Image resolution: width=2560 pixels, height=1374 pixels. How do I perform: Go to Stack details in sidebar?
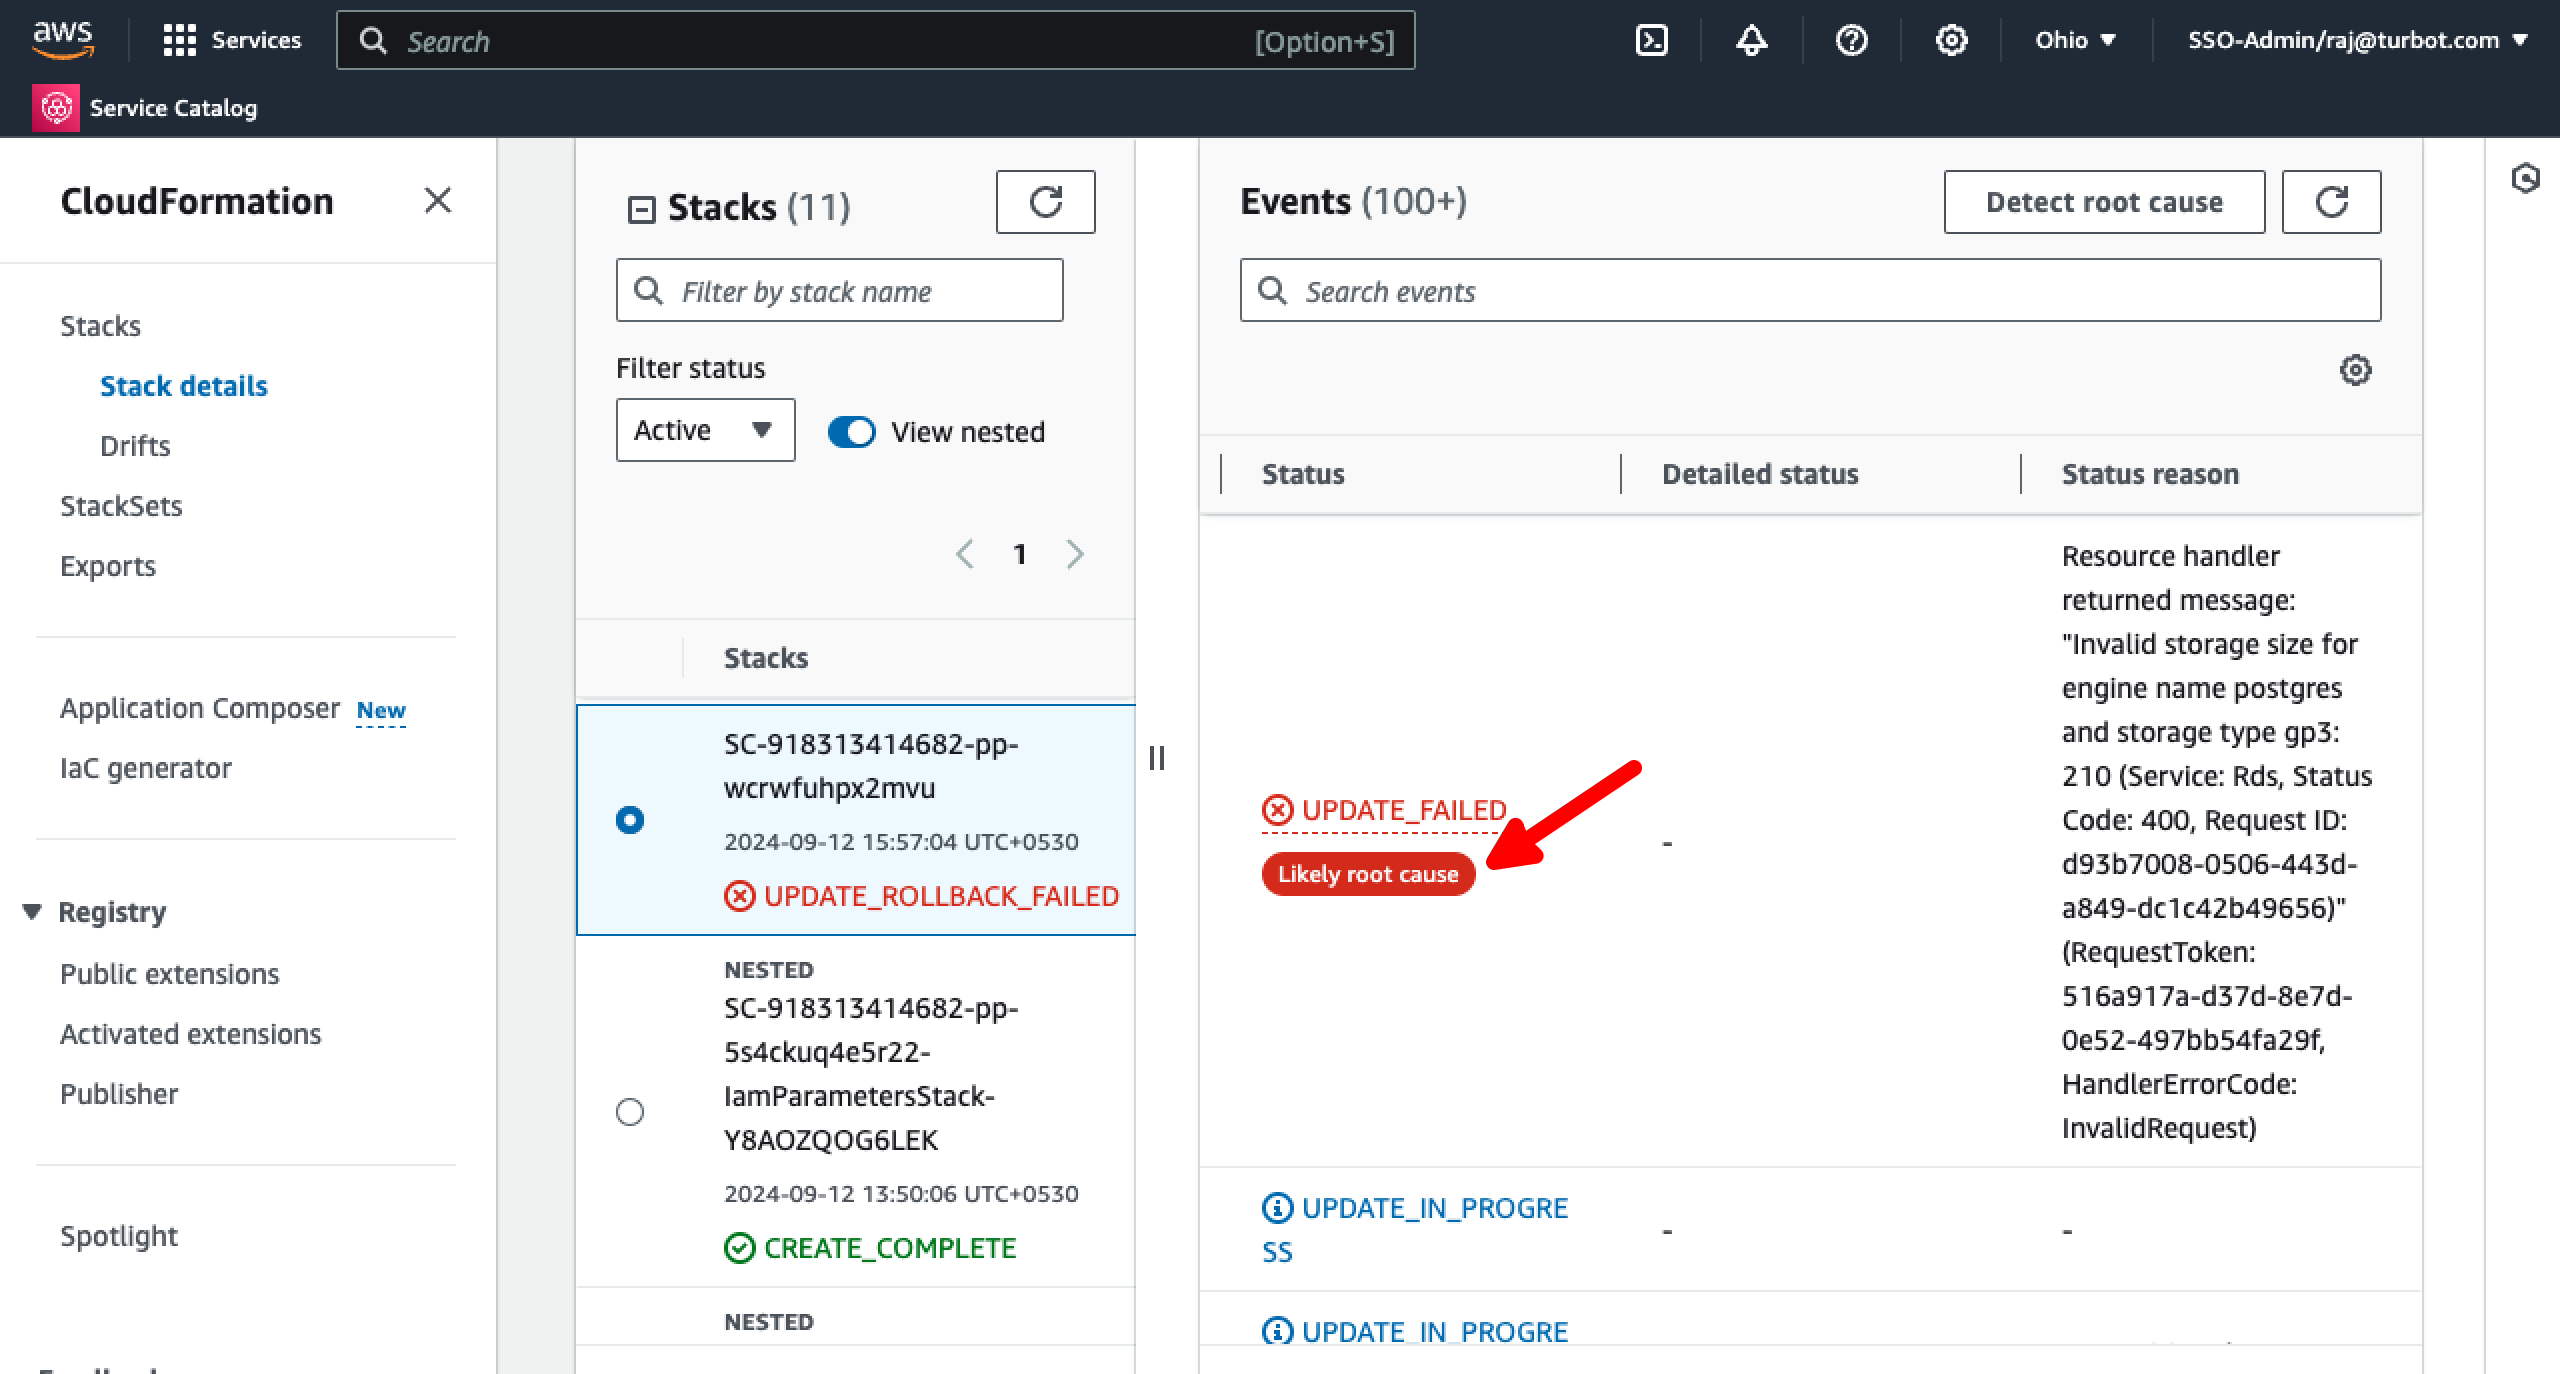pos(183,386)
